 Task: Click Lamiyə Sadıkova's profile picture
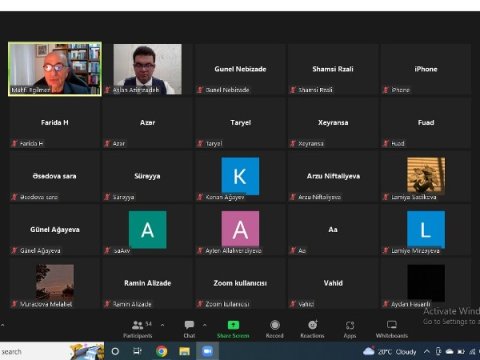click(426, 175)
